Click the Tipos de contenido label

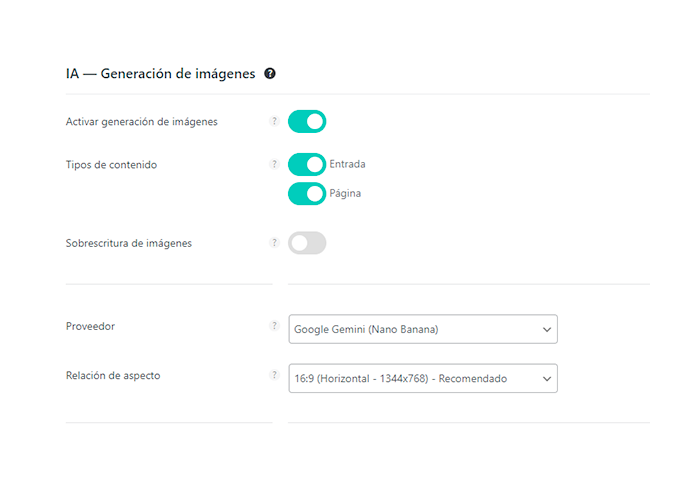pos(111,165)
